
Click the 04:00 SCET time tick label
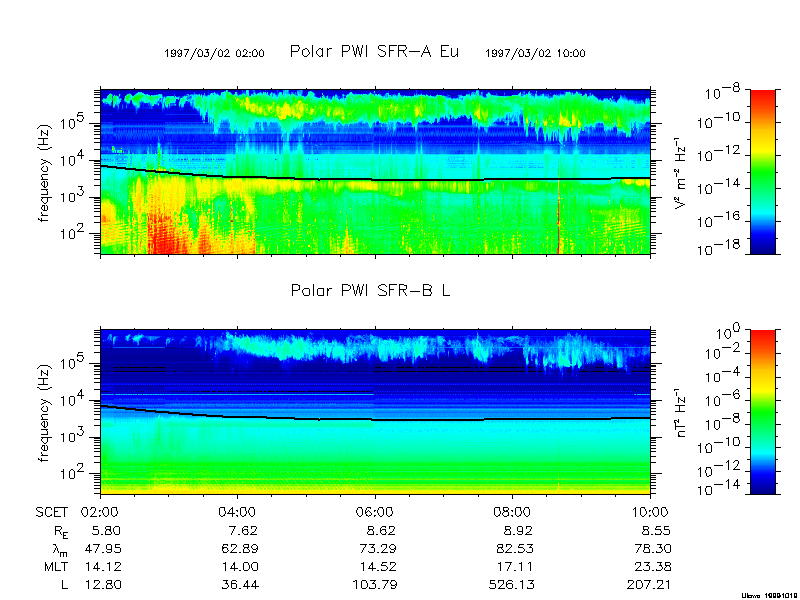coord(238,513)
